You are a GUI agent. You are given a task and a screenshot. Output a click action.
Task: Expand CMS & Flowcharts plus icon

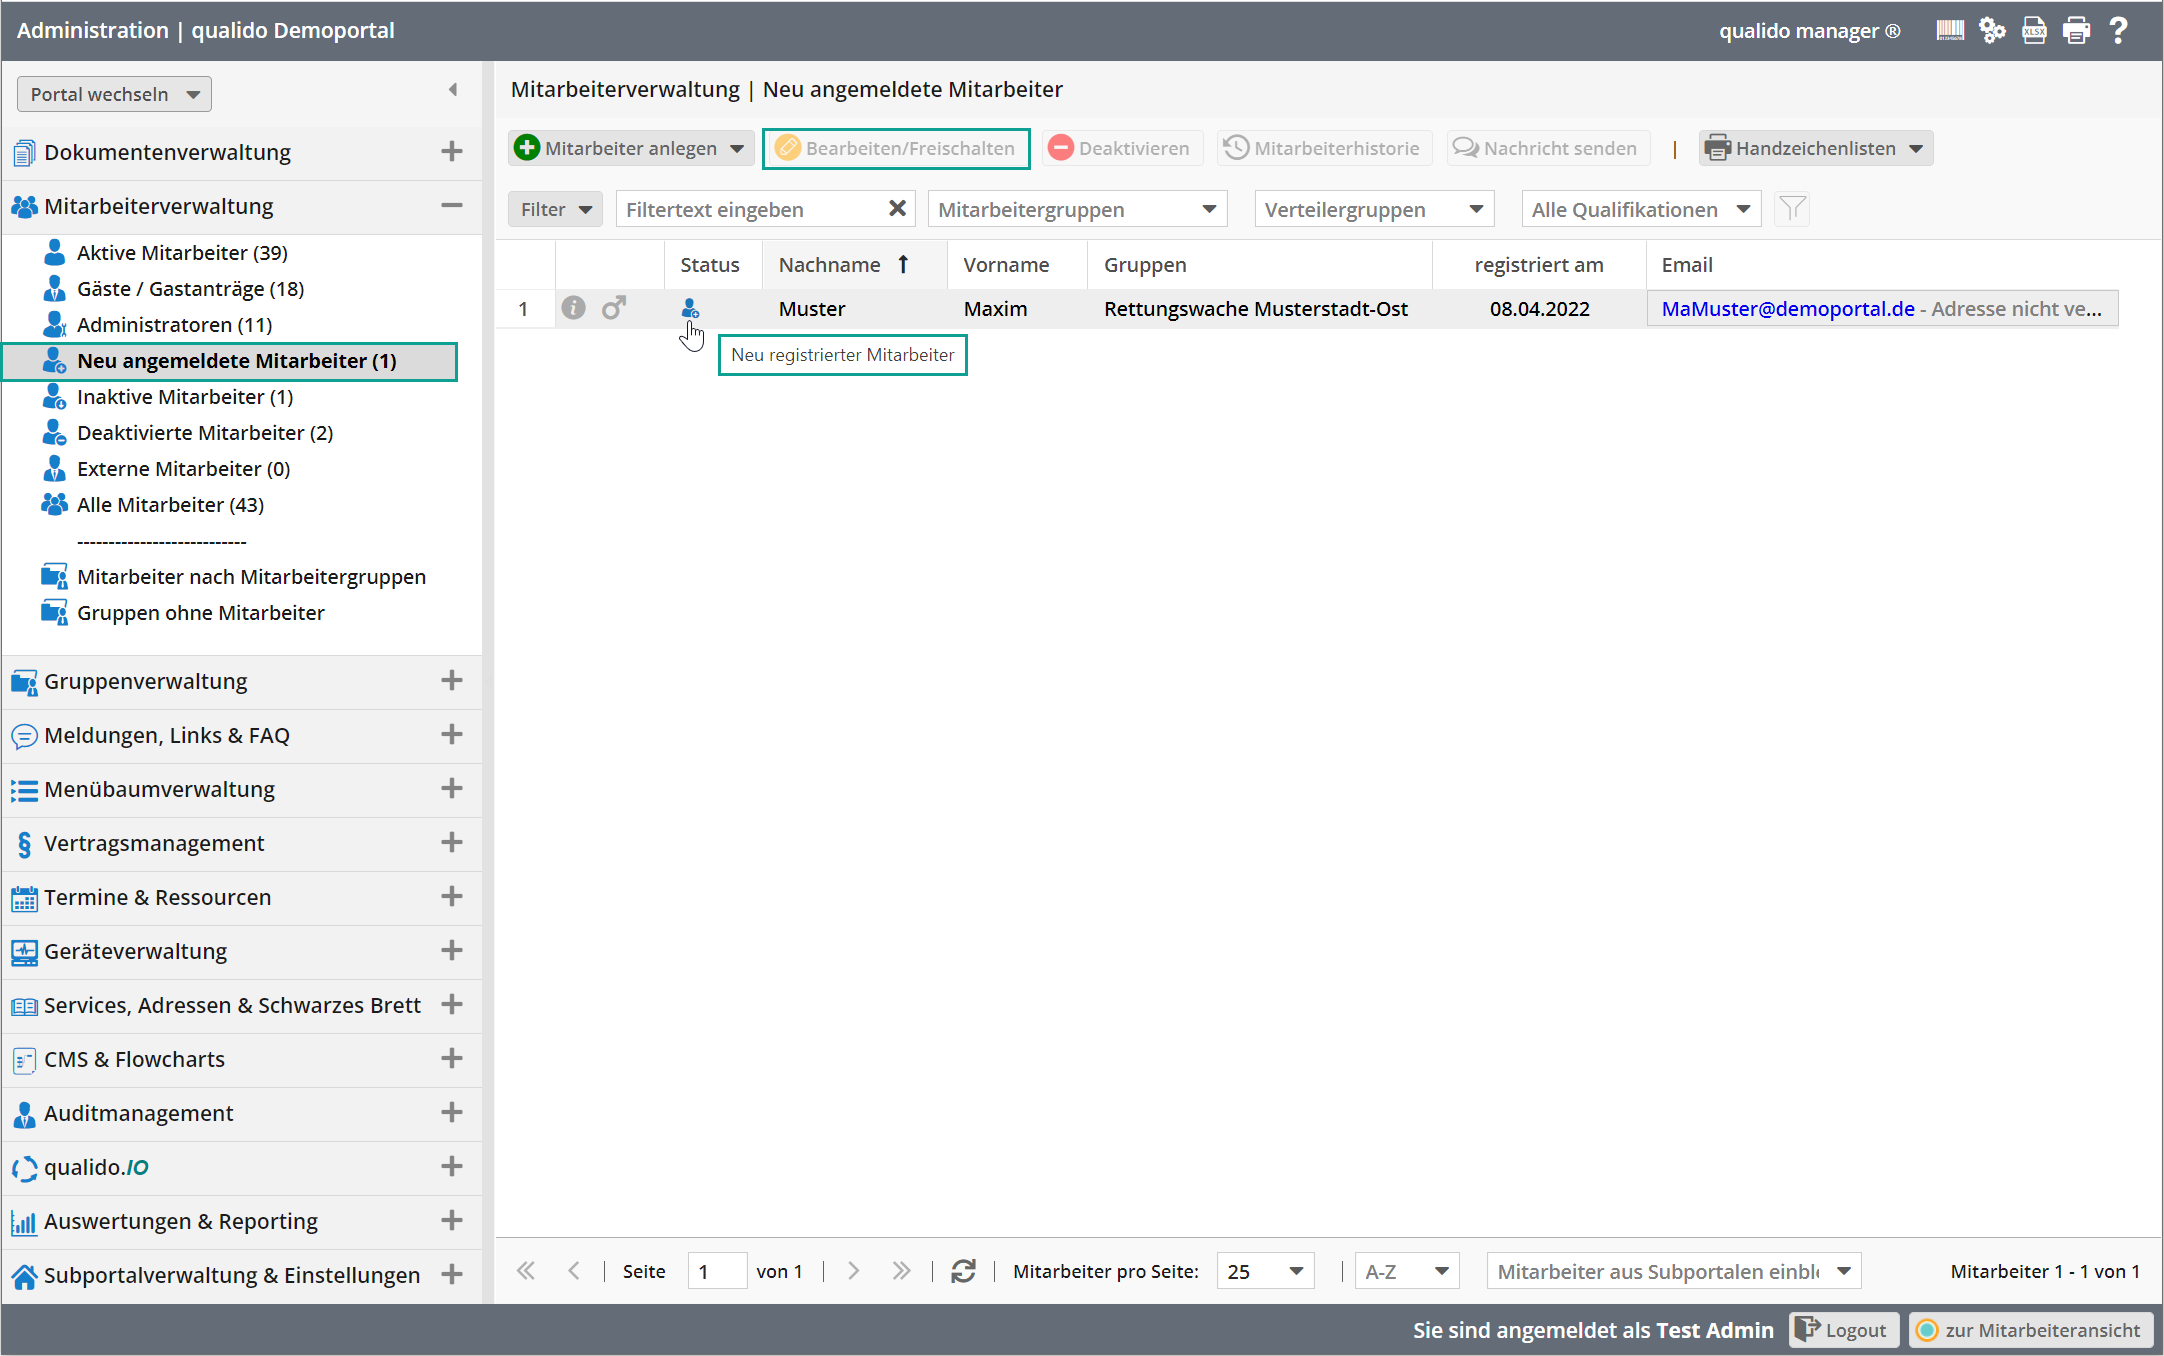click(x=452, y=1059)
